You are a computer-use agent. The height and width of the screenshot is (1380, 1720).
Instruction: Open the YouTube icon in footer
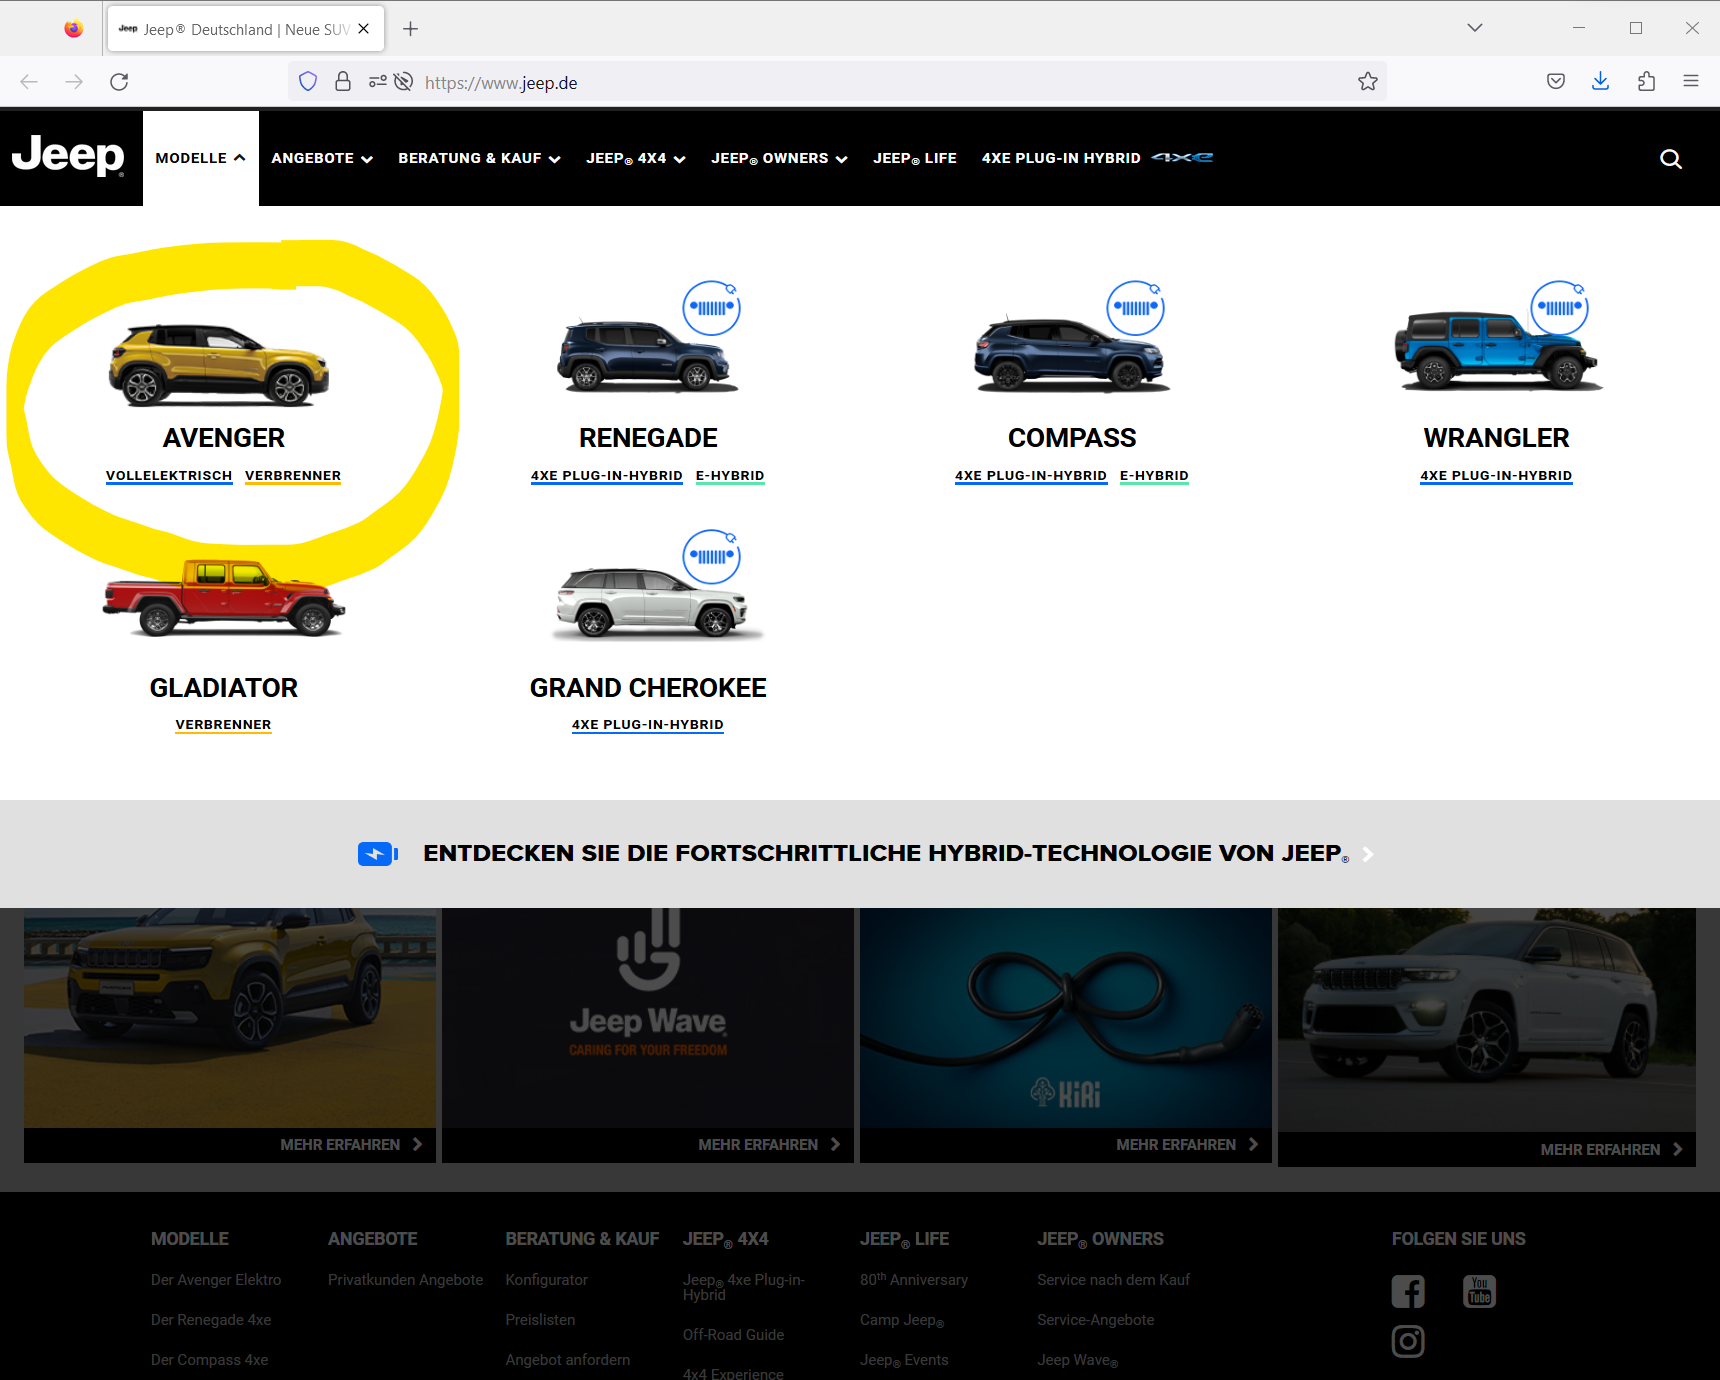point(1479,1291)
